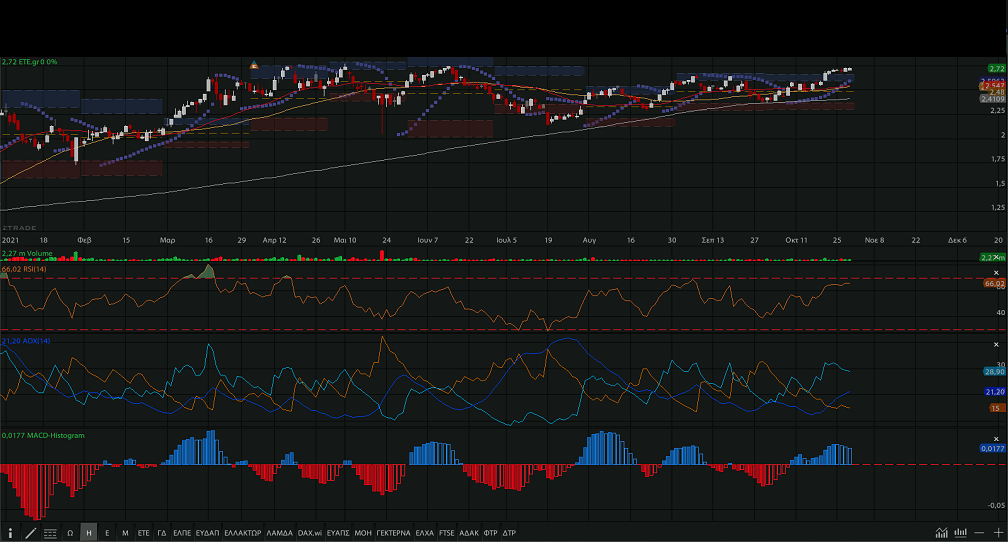Select the monthly M timeframe
The width and height of the screenshot is (1008, 542).
125,533
